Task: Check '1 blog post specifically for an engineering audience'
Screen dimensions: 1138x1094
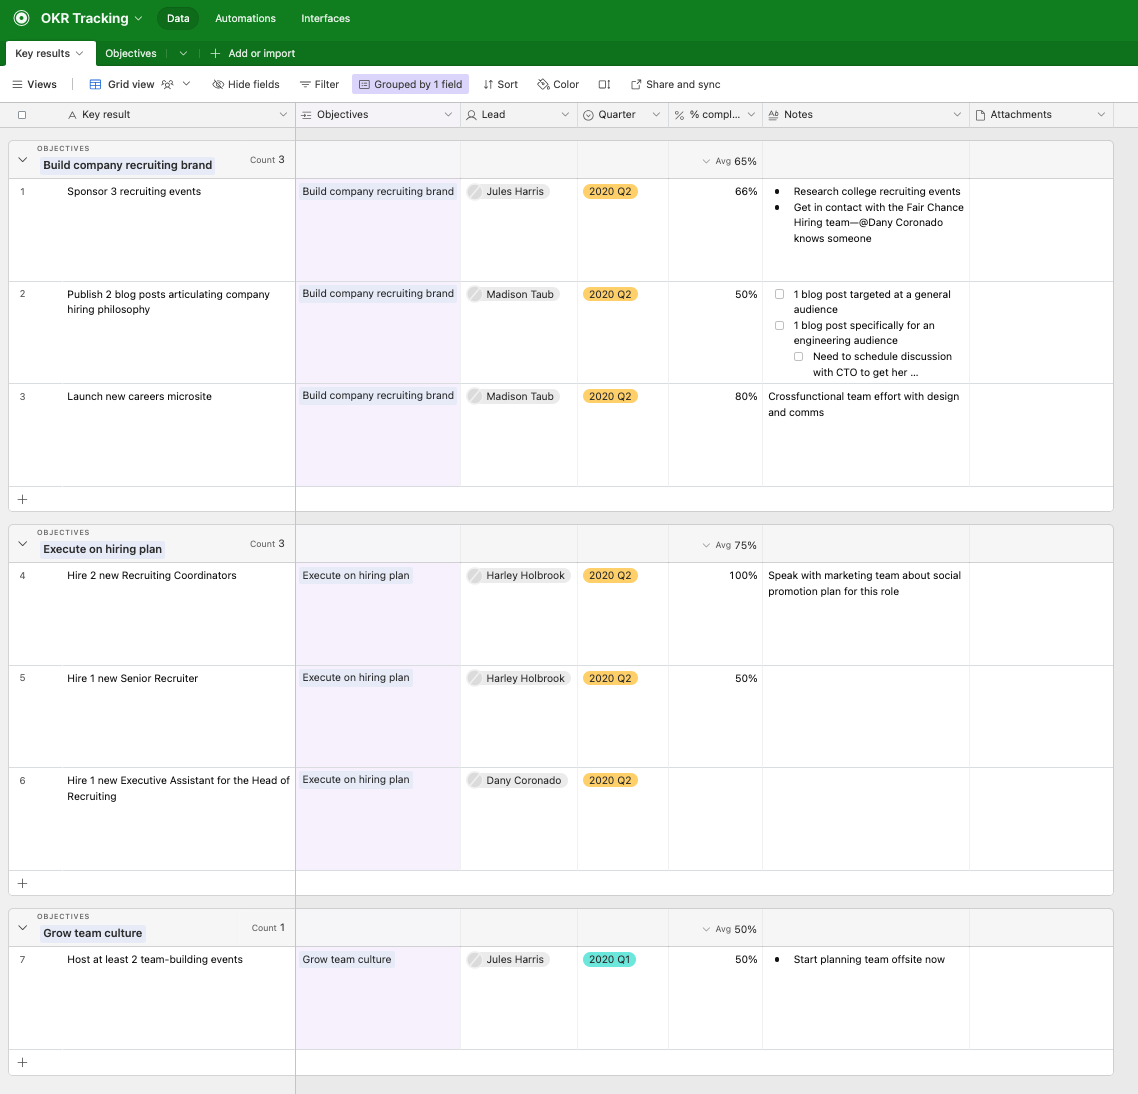Action: pyautogui.click(x=780, y=326)
